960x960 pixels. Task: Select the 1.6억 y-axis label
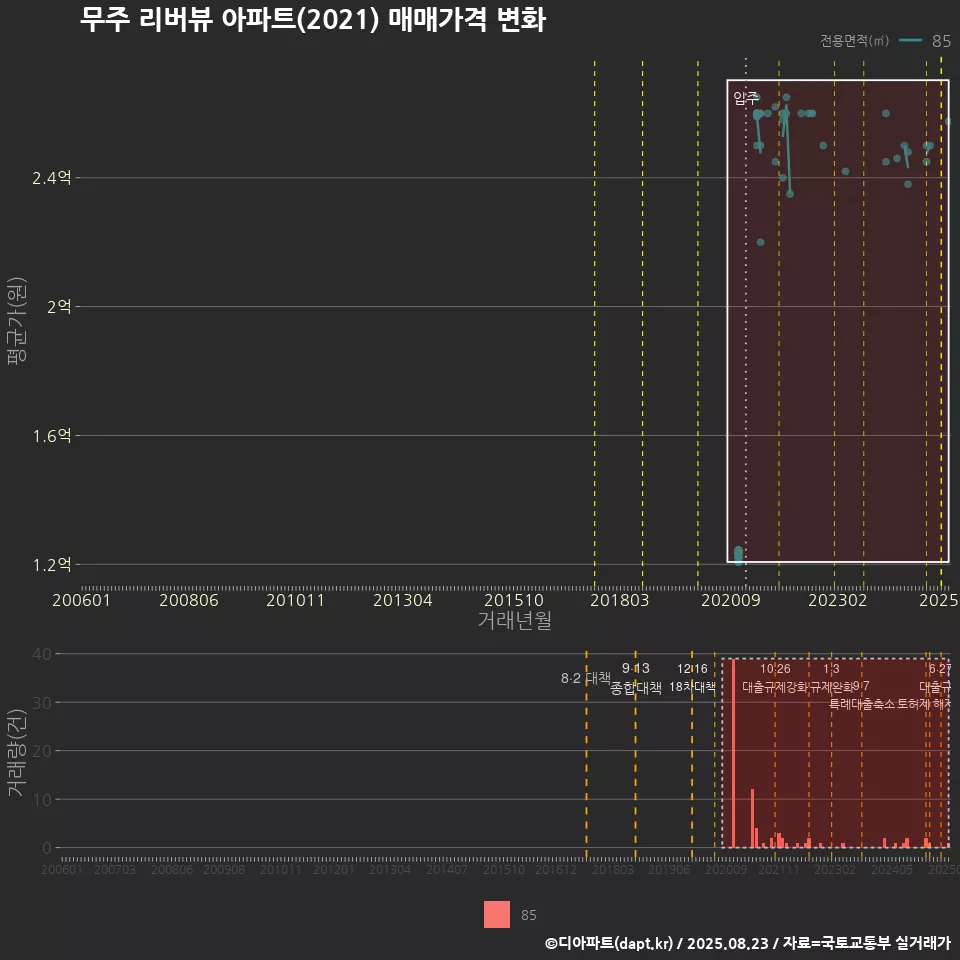(51, 435)
